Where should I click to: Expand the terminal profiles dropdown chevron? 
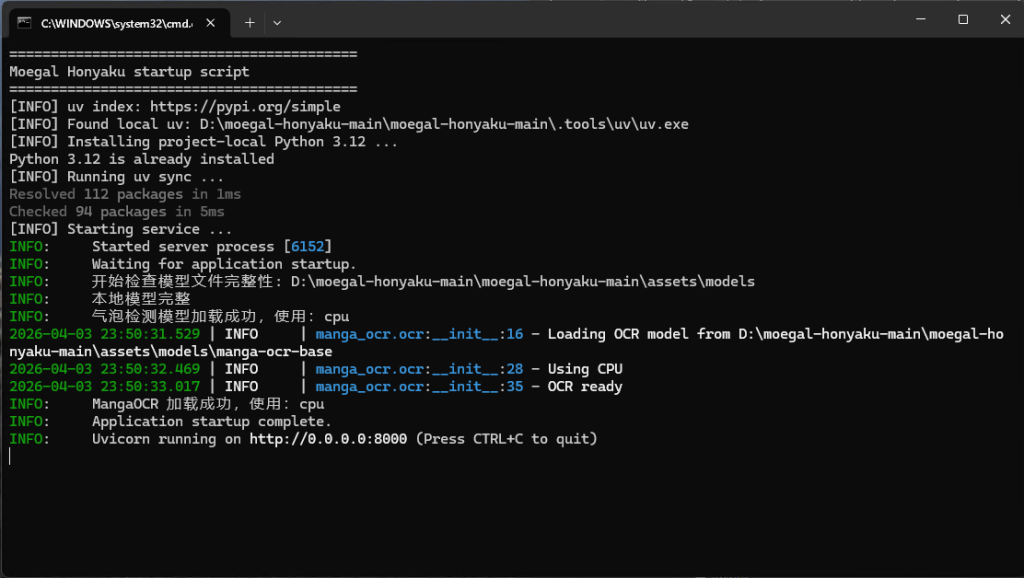tap(277, 21)
